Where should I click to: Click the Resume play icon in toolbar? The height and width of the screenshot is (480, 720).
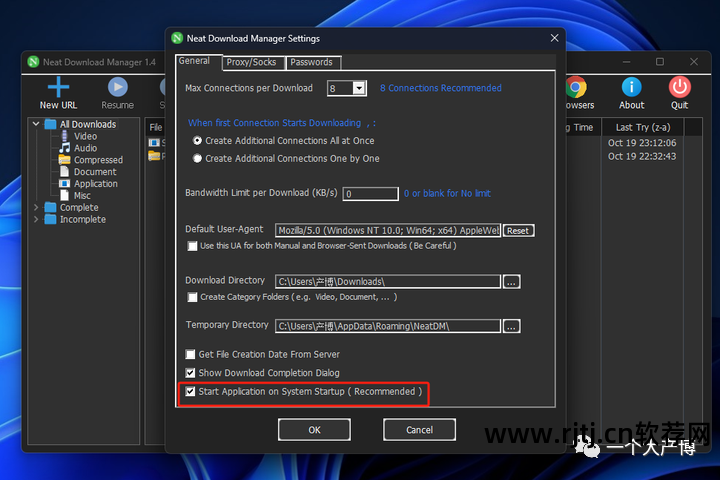click(118, 87)
